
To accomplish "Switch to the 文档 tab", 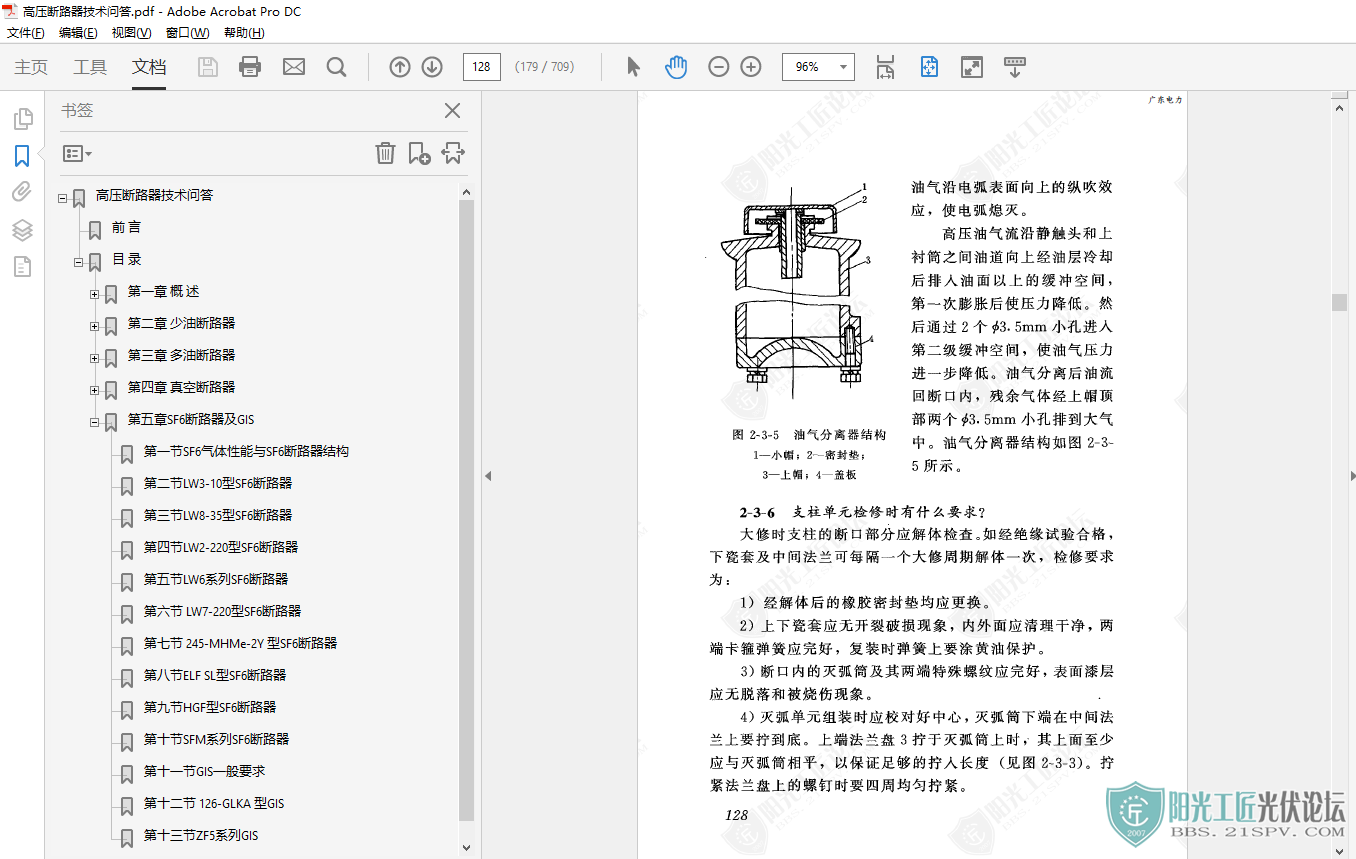I will 149,67.
